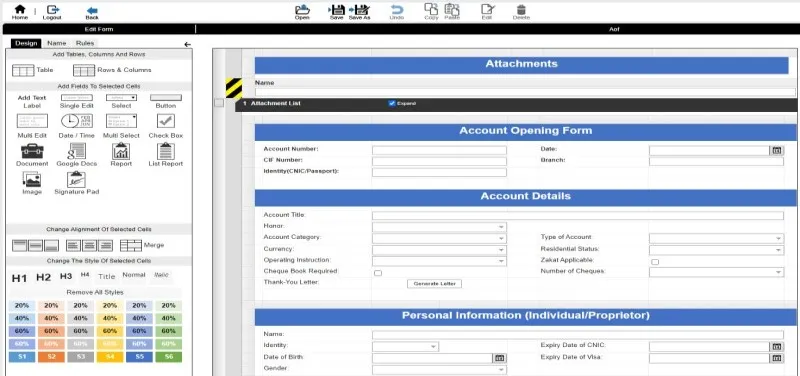This screenshot has height=376, width=800.
Task: Click the Account Number input field
Action: pos(439,150)
